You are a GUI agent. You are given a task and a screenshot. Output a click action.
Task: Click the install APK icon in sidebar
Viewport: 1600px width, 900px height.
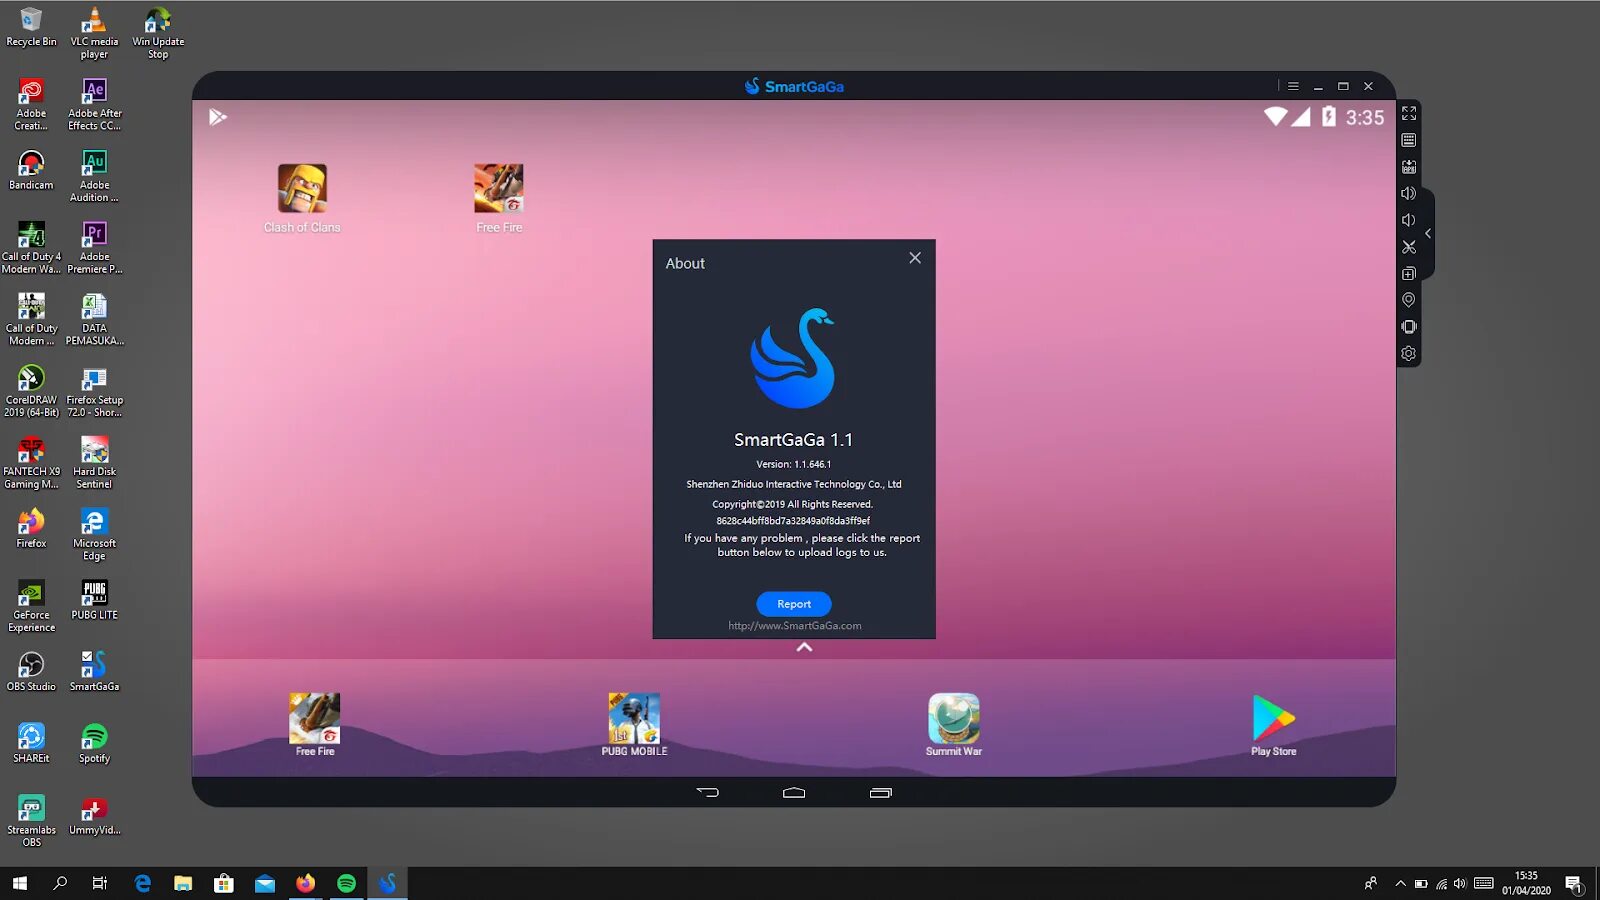pyautogui.click(x=1408, y=167)
